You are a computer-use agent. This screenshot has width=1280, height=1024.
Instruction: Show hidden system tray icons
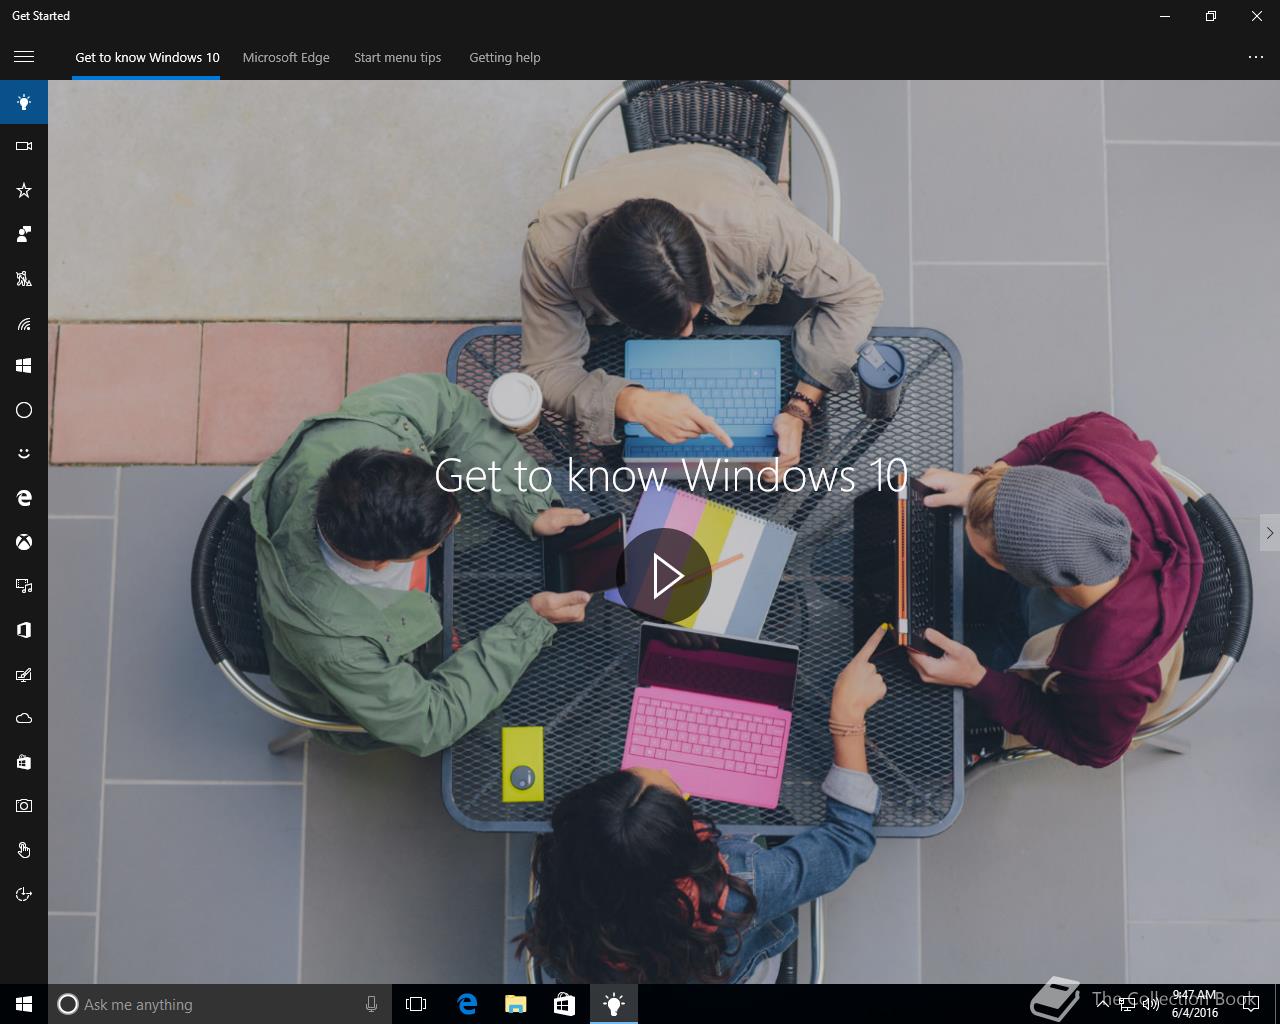(1102, 1004)
